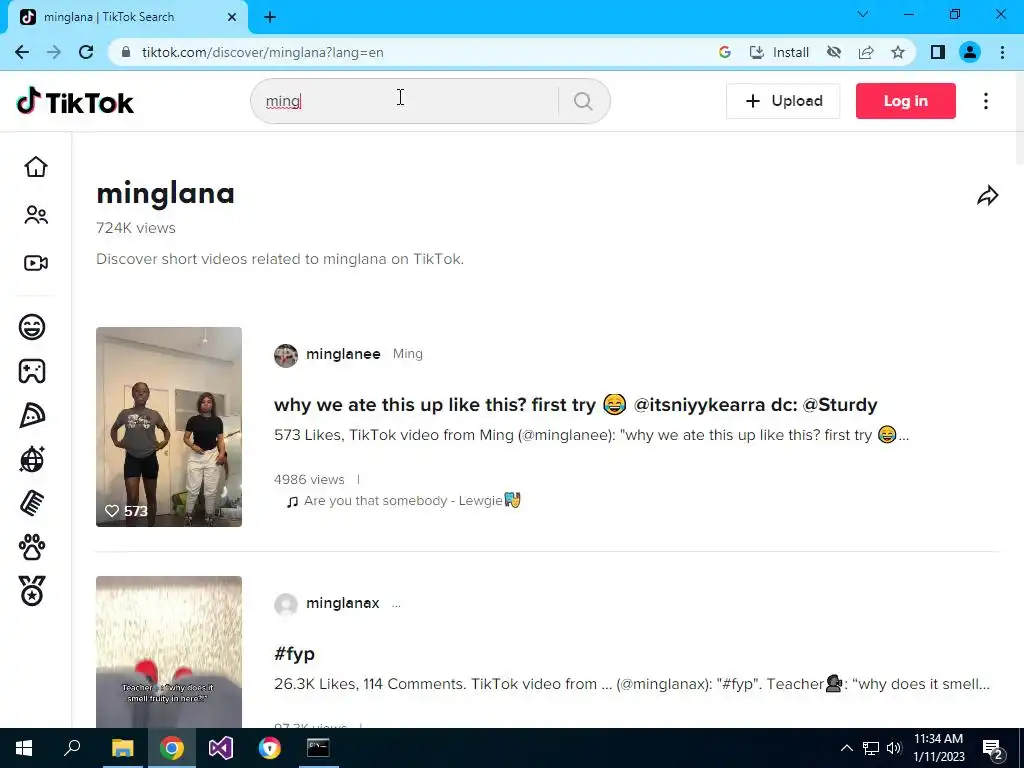Click the Log in button

tap(905, 101)
